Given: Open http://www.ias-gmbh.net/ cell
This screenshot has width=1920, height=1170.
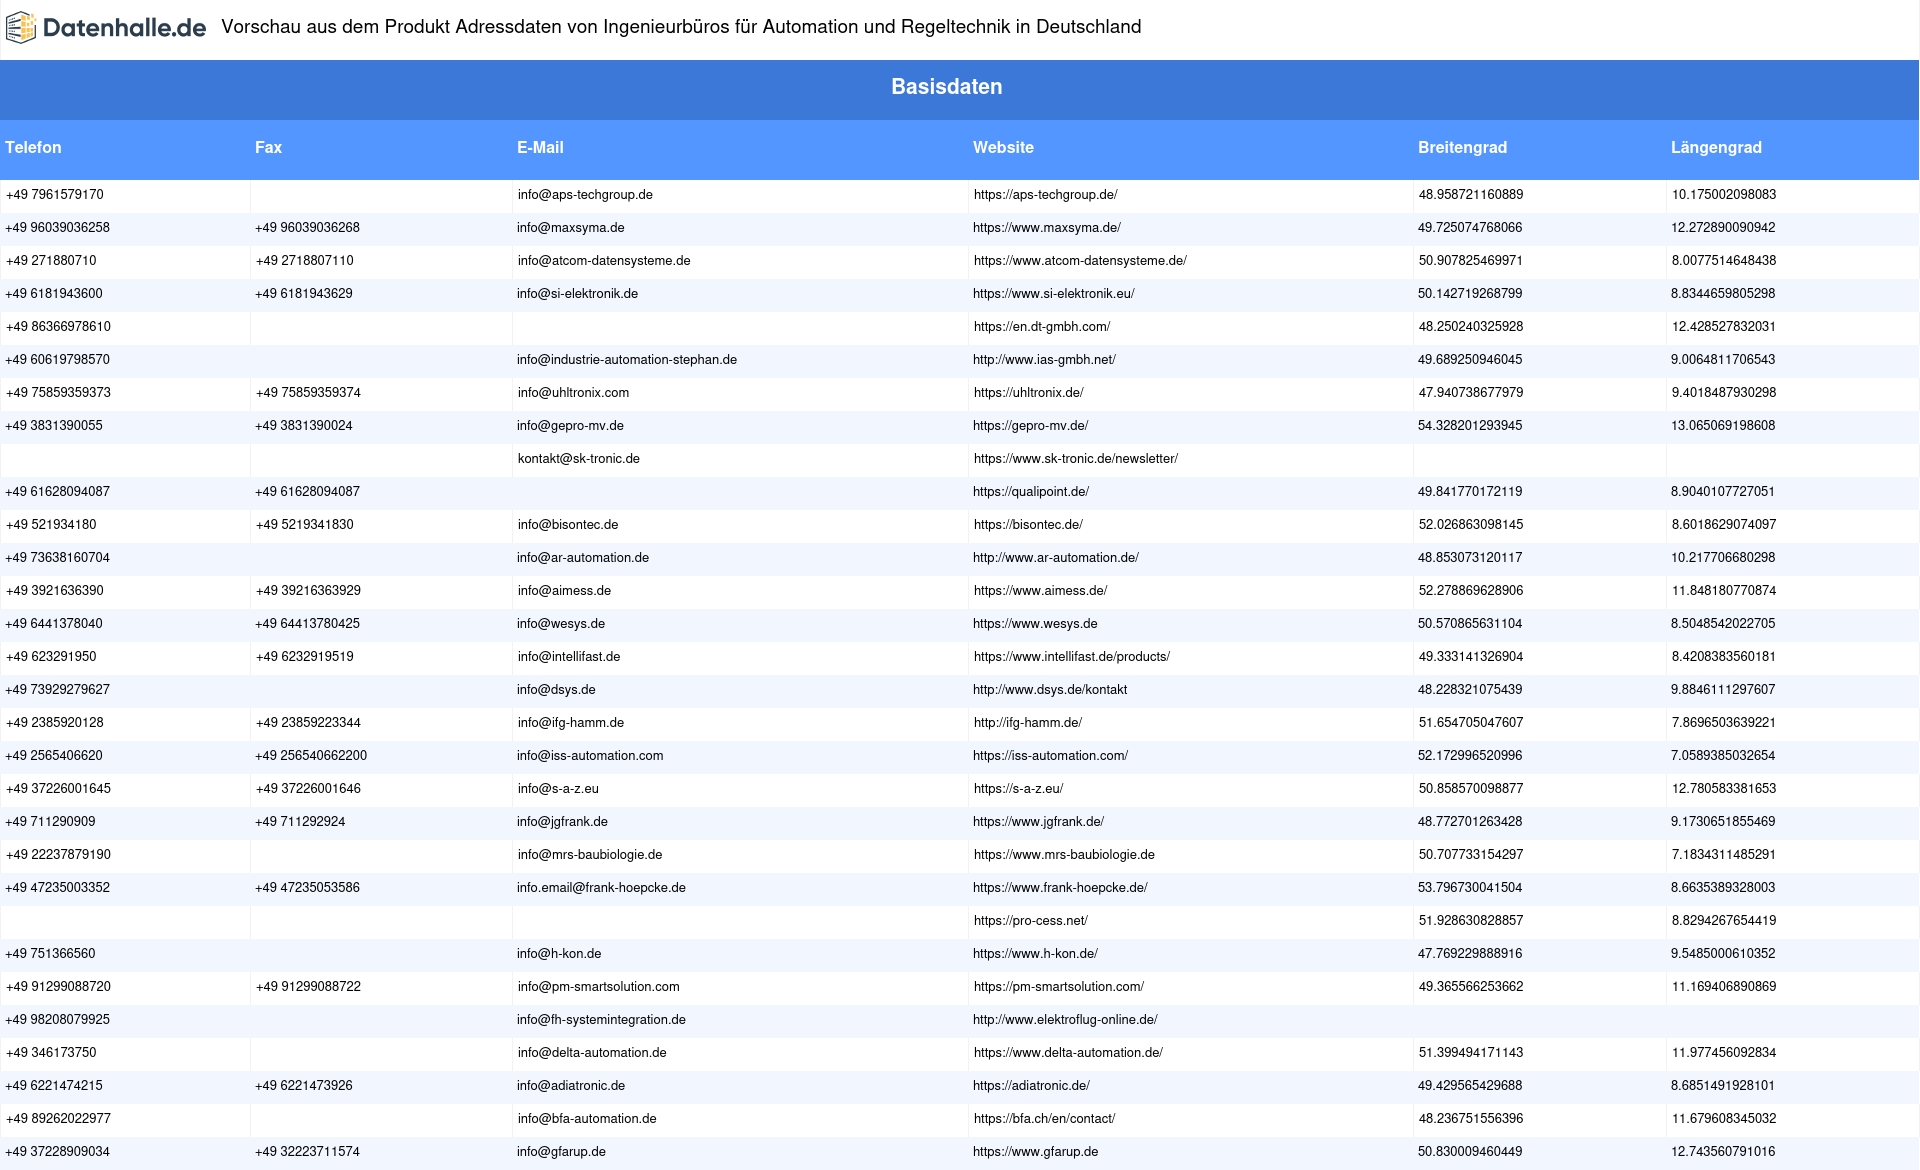Looking at the screenshot, I should (1044, 360).
